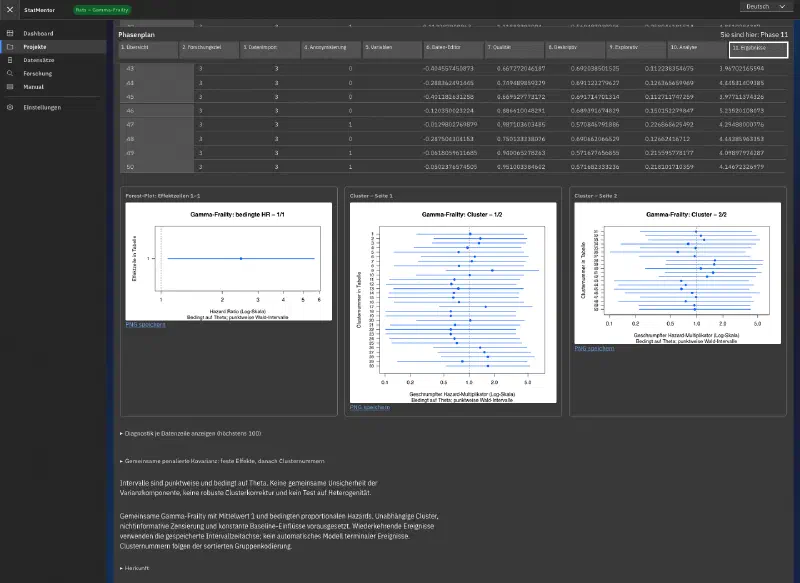This screenshot has width=800, height=583.
Task: Click the Manual book icon
Action: pyautogui.click(x=10, y=87)
